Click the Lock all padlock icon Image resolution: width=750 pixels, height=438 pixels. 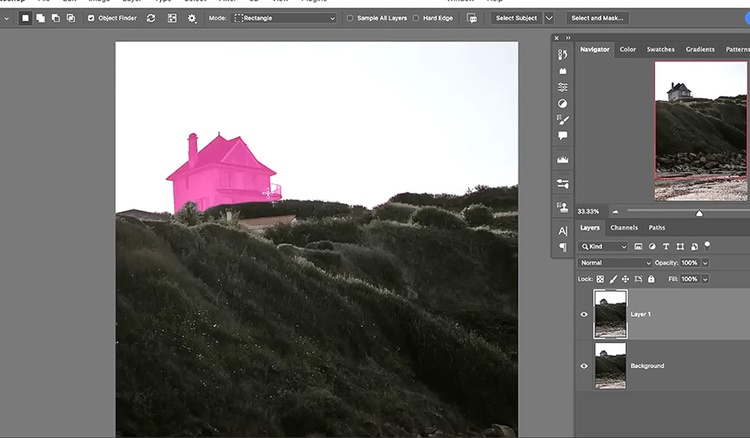pyautogui.click(x=651, y=279)
